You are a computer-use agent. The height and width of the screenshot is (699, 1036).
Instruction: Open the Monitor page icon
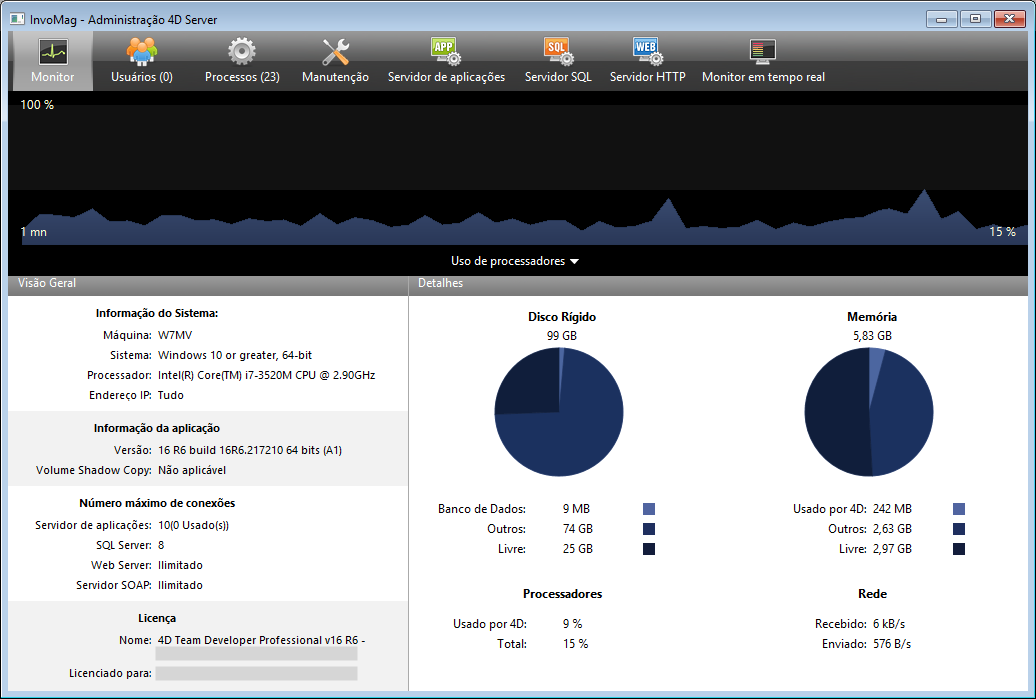pyautogui.click(x=52, y=52)
